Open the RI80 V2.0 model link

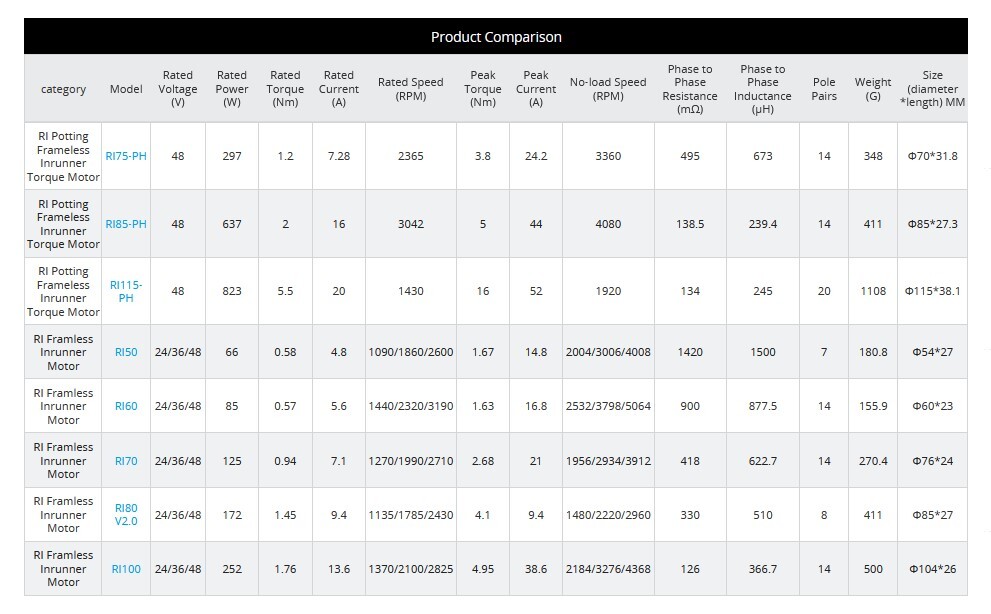pos(126,515)
